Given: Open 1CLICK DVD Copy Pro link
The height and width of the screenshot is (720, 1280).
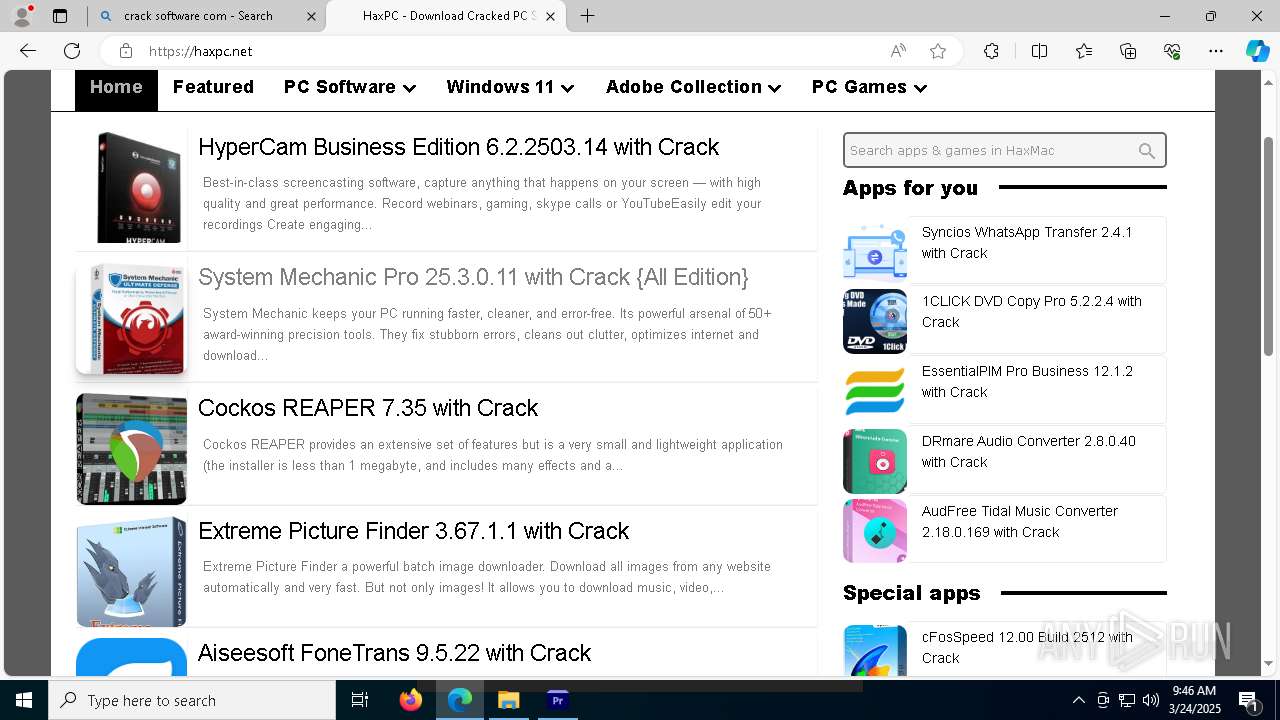Looking at the screenshot, I should 1031,311.
